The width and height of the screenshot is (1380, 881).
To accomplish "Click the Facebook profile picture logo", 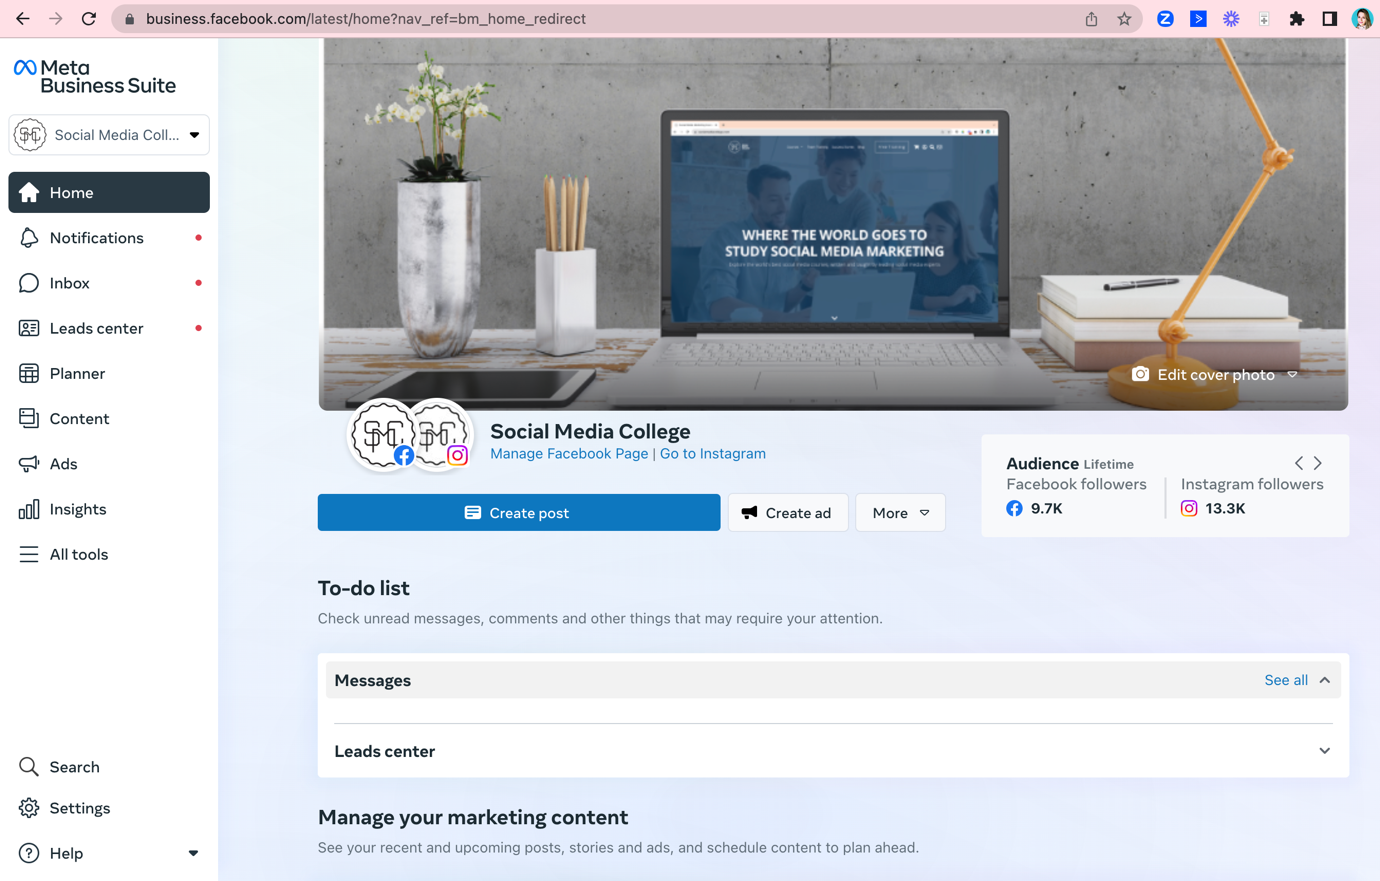I will pos(382,435).
